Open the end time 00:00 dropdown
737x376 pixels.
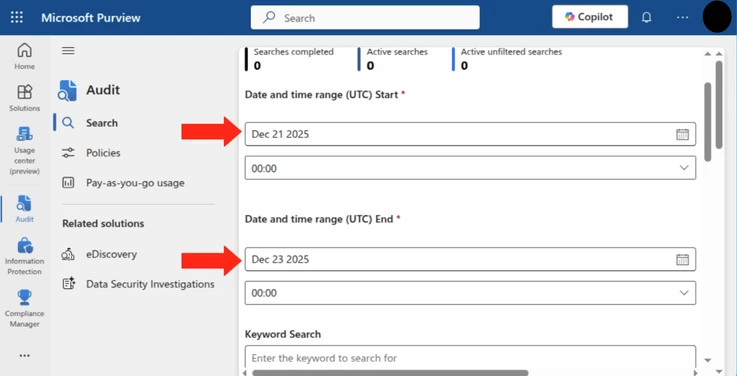(x=470, y=293)
